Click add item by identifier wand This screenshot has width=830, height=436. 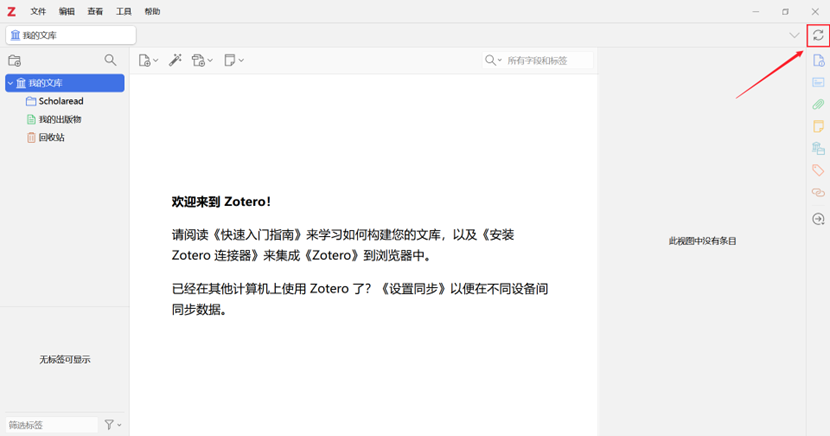[x=175, y=60]
